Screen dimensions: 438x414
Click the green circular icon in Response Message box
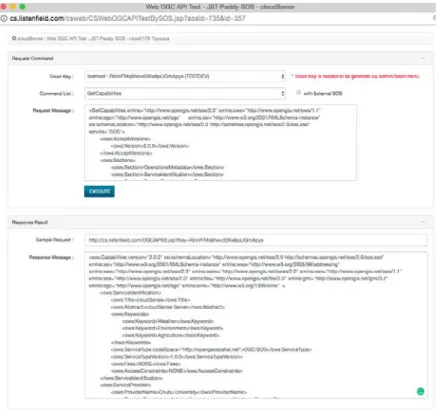coord(421,391)
